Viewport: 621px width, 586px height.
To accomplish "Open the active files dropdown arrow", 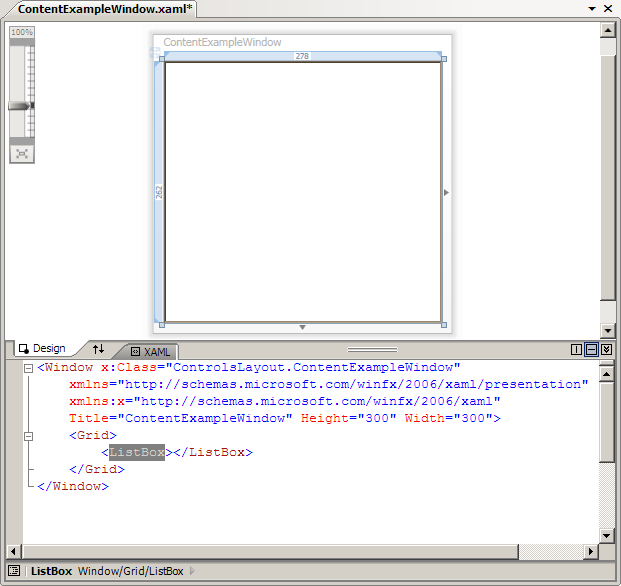I will [x=592, y=8].
